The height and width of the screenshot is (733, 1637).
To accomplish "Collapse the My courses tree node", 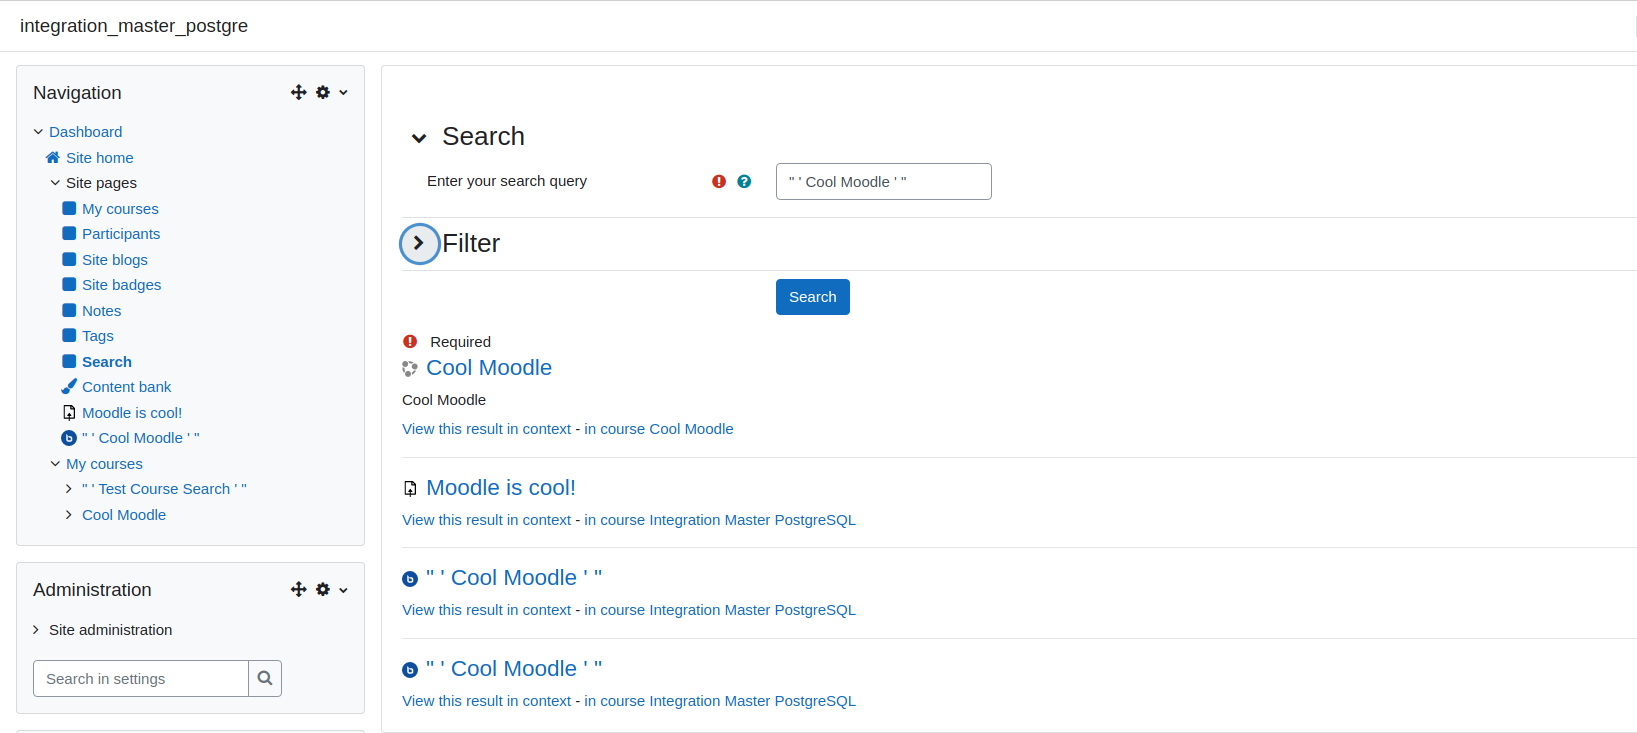I will 55,463.
